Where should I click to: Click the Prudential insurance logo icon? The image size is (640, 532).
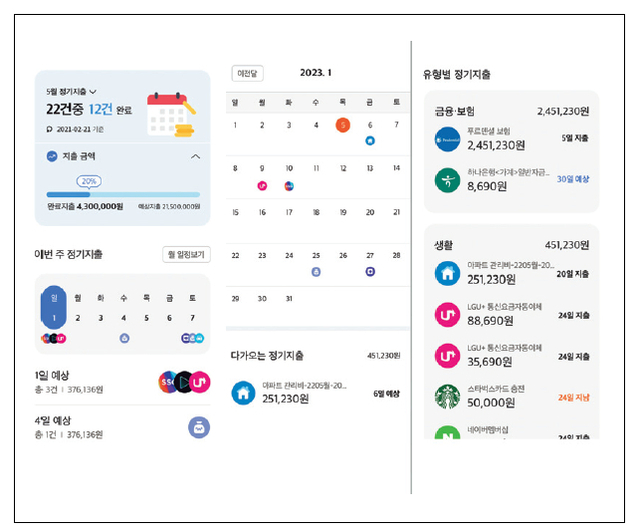[447, 139]
